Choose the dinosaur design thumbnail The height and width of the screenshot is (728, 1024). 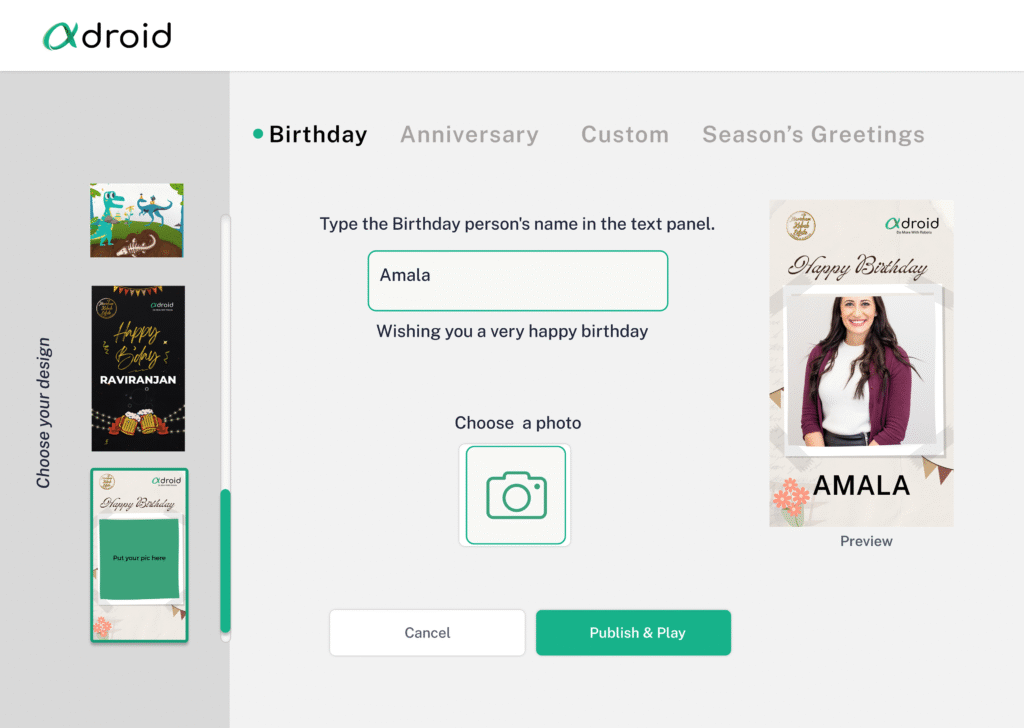pyautogui.click(x=137, y=220)
